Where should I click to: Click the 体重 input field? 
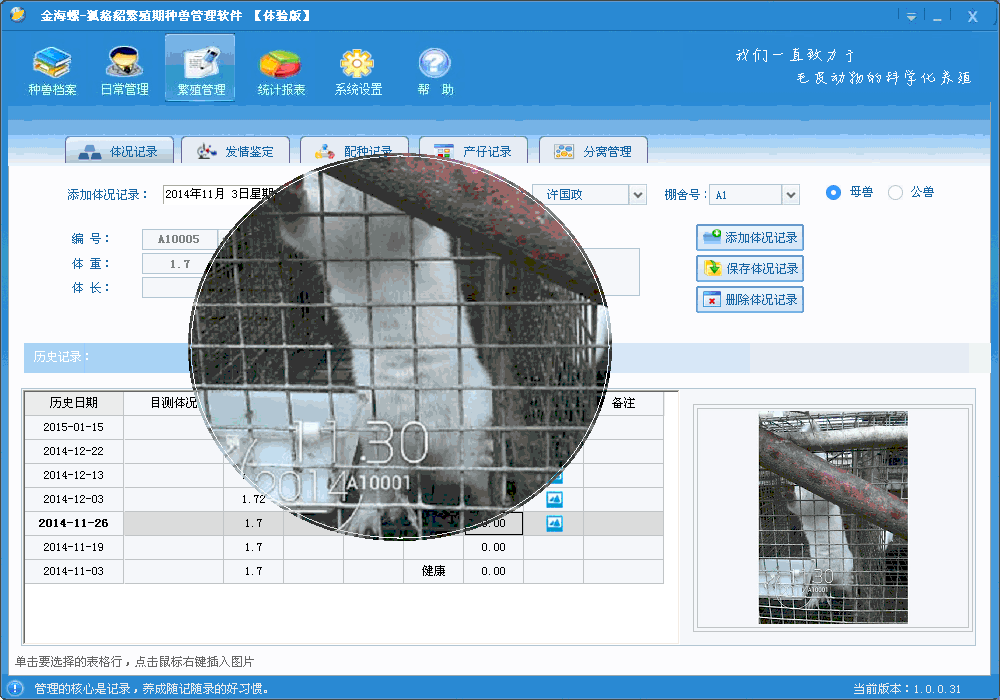tap(180, 264)
